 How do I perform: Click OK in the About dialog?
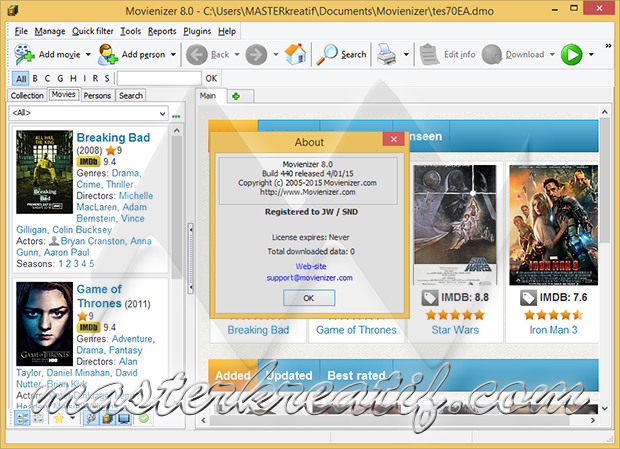(x=309, y=298)
